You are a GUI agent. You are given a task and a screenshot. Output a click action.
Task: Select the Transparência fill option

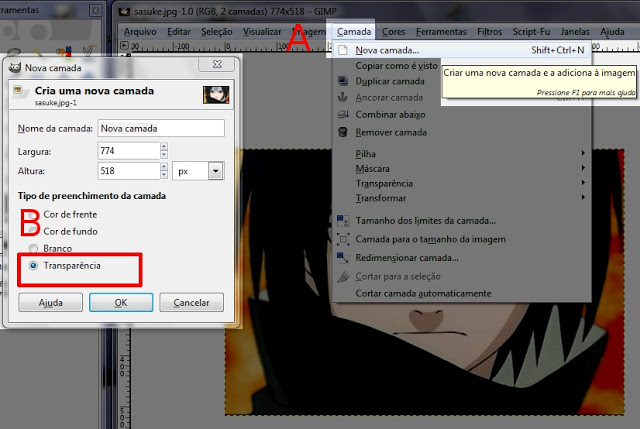coord(35,265)
